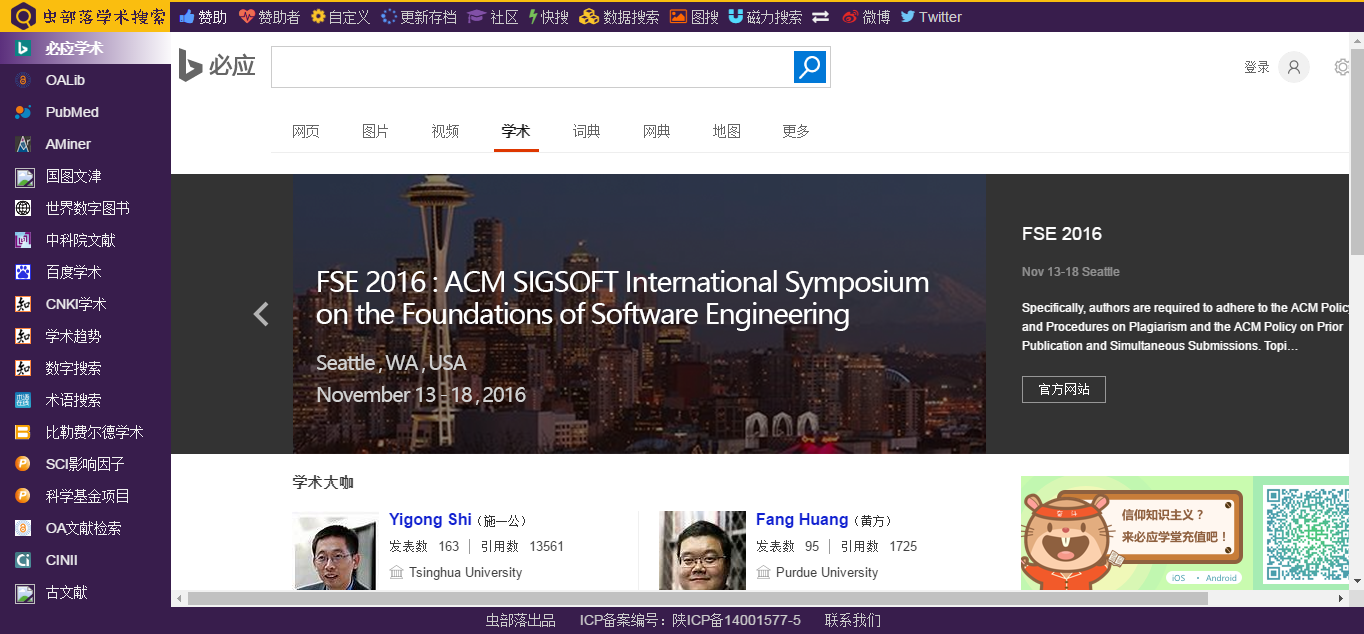1364x634 pixels.
Task: Open the Twitter link
Action: [x=931, y=17]
